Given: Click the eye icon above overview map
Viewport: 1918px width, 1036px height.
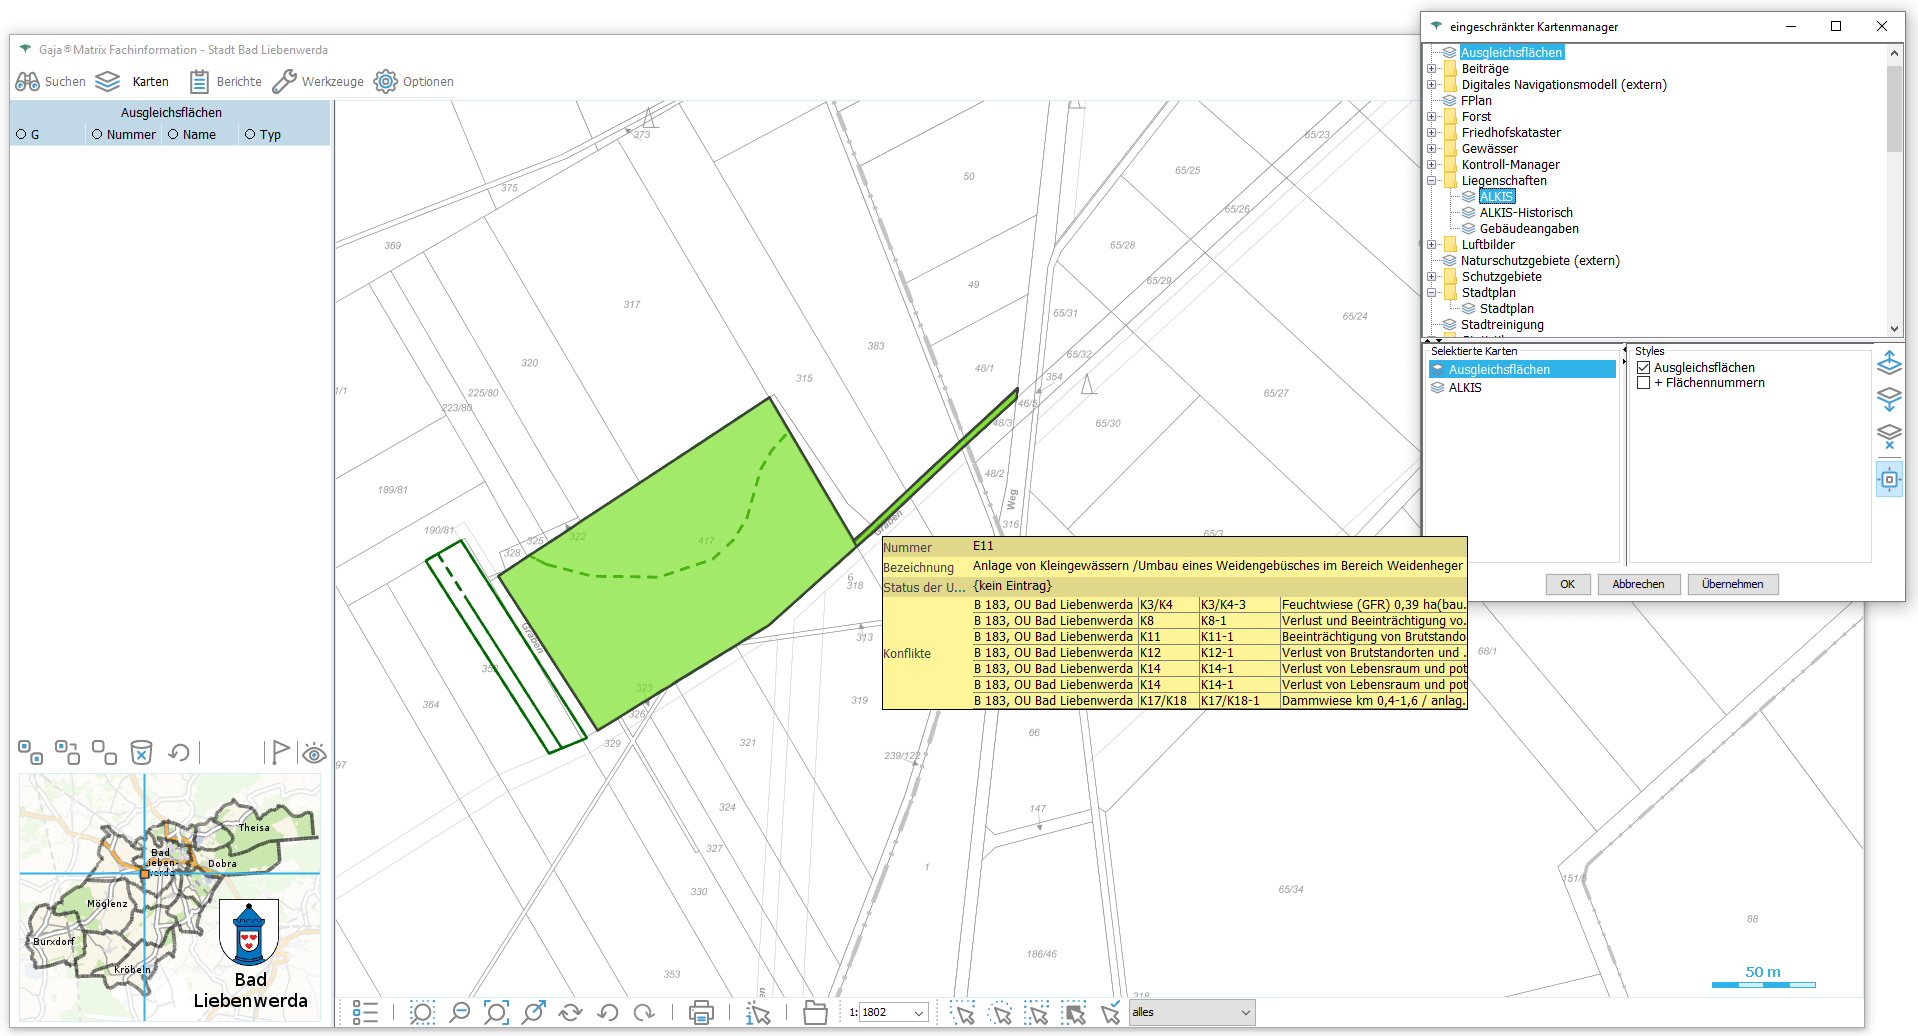Looking at the screenshot, I should pos(314,753).
